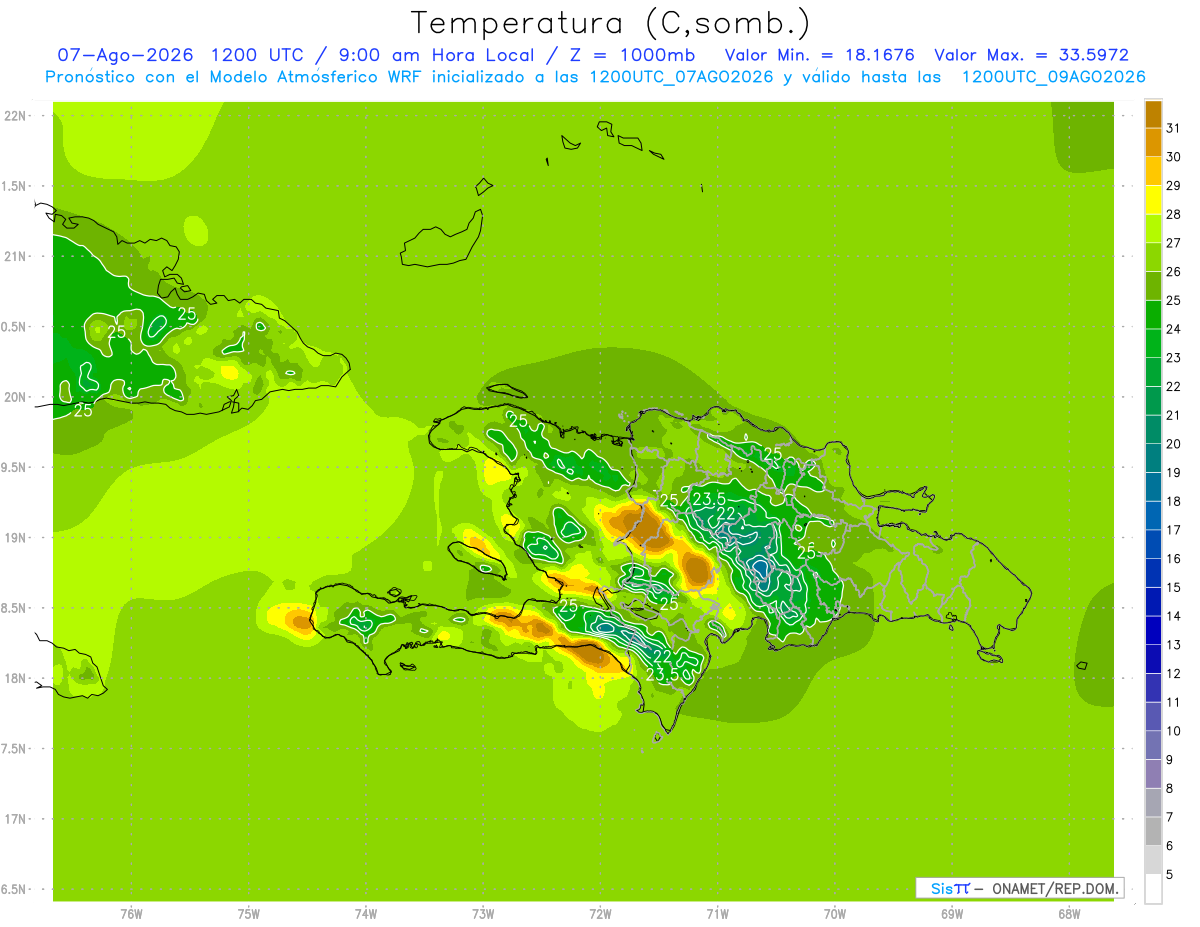The image size is (1200, 927).
Task: Click the brown swatch above 31 on color scale
Action: pyautogui.click(x=1153, y=114)
